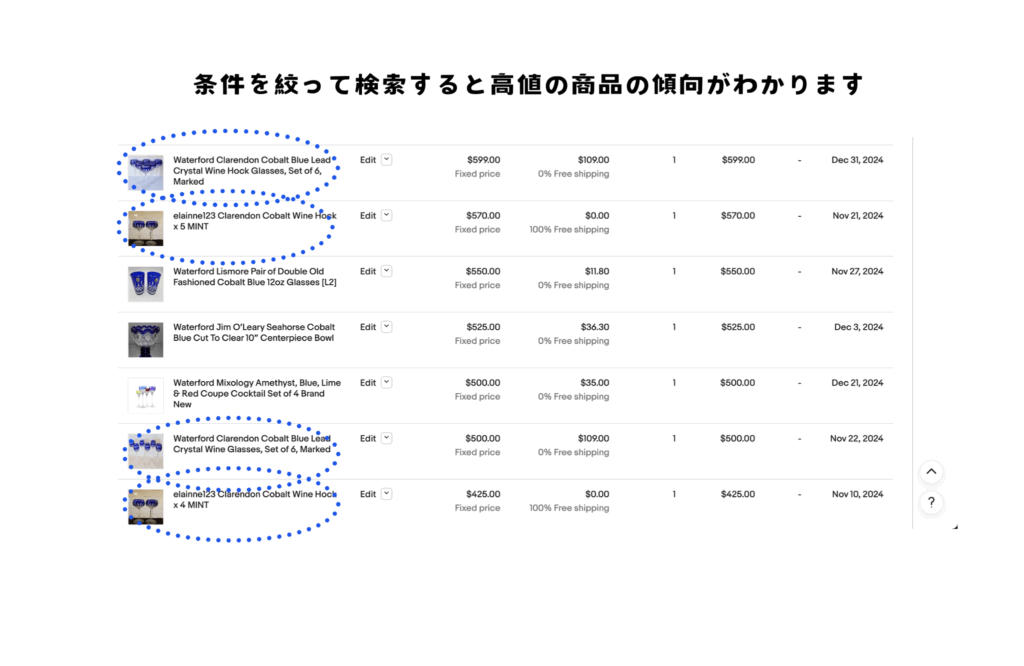
Task: Open thumbnail of Seahorse Cobalt Centerpiece Bowl
Action: [146, 340]
